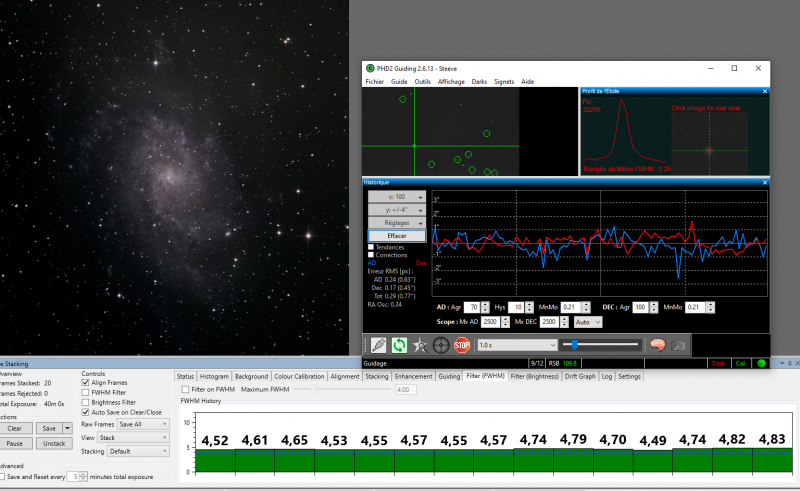
Task: Click the auto-select star icon
Action: [420, 345]
